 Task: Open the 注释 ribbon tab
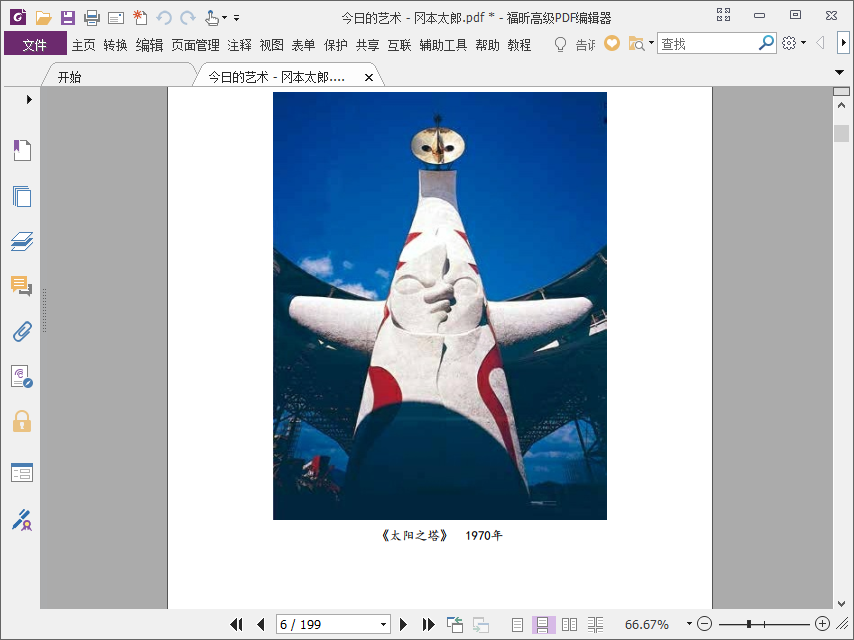click(240, 45)
